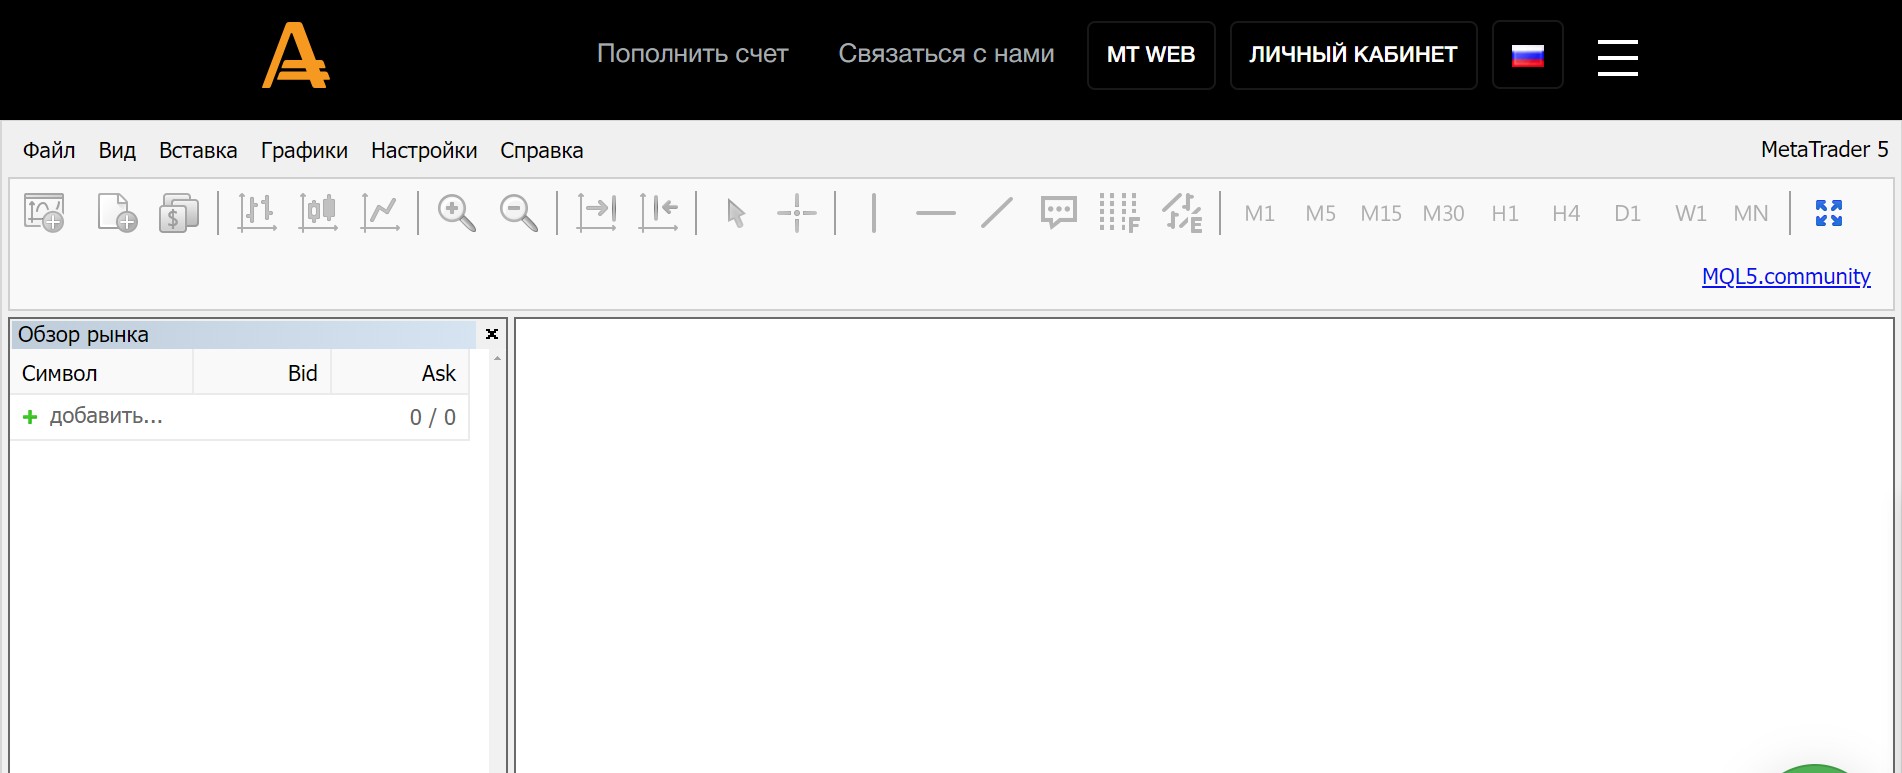Click green plus to add symbol
Viewport: 1902px width, 773px height.
[30, 417]
